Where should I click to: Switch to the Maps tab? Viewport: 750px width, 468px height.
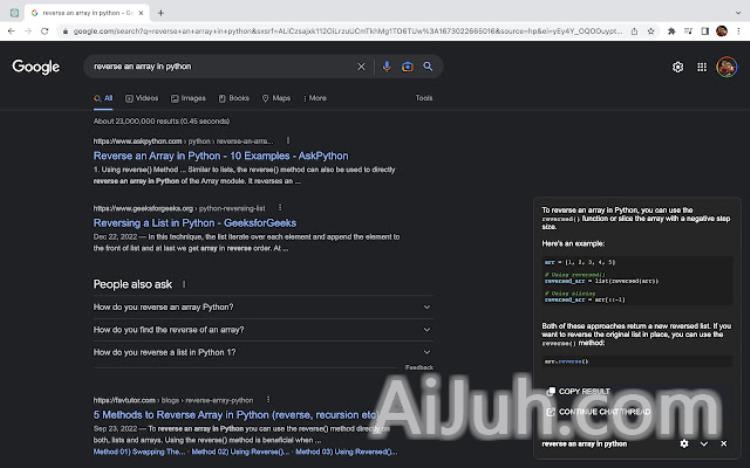pyautogui.click(x=276, y=98)
